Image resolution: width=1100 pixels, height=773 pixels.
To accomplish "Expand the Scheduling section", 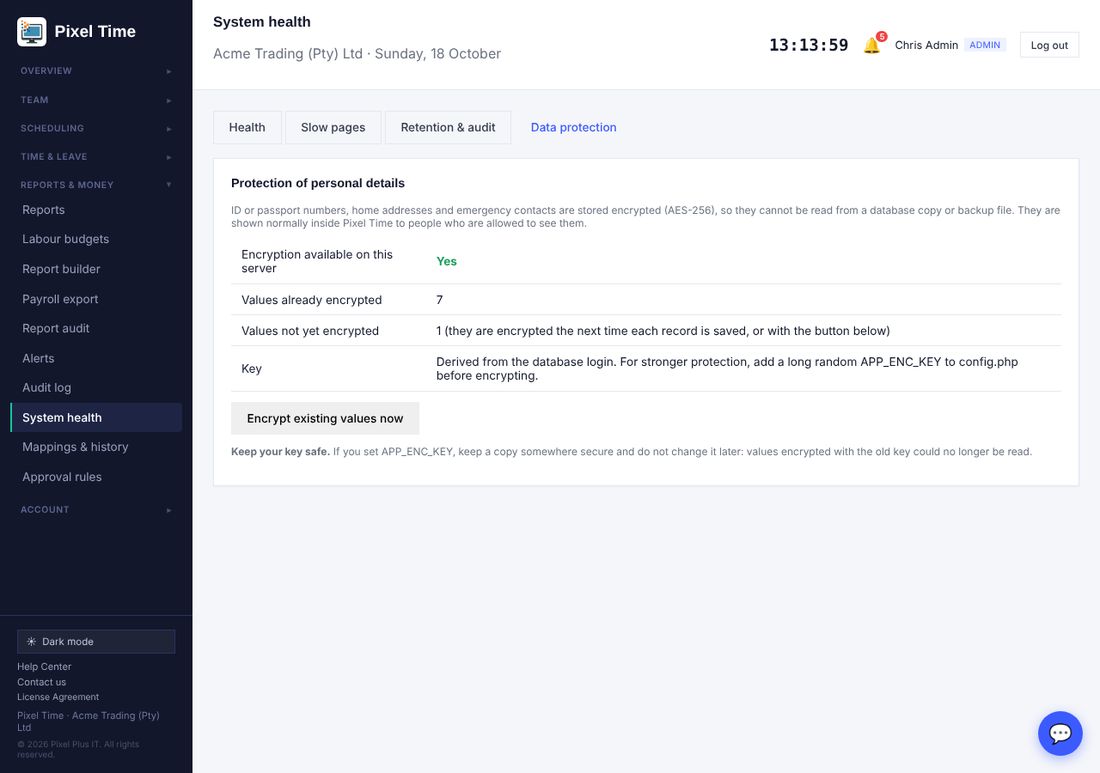I will [96, 128].
